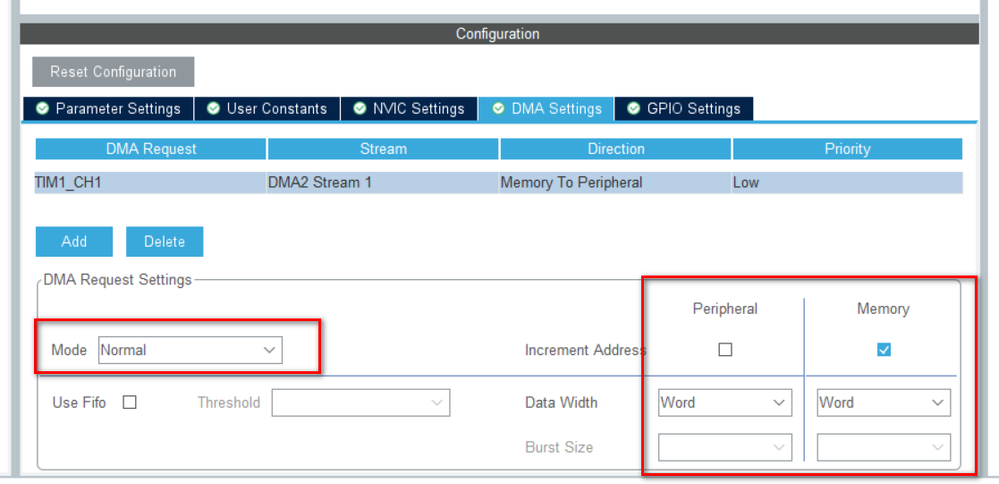Uncheck Memory increment address checkbox
The height and width of the screenshot is (484, 999).
(x=884, y=350)
